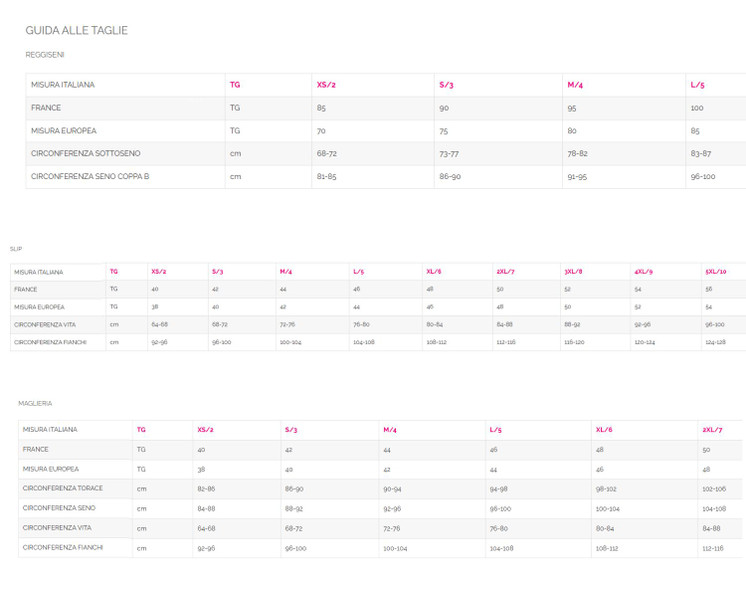Select 'MISURA EUROPEA' row label in Slip table

(x=39, y=307)
